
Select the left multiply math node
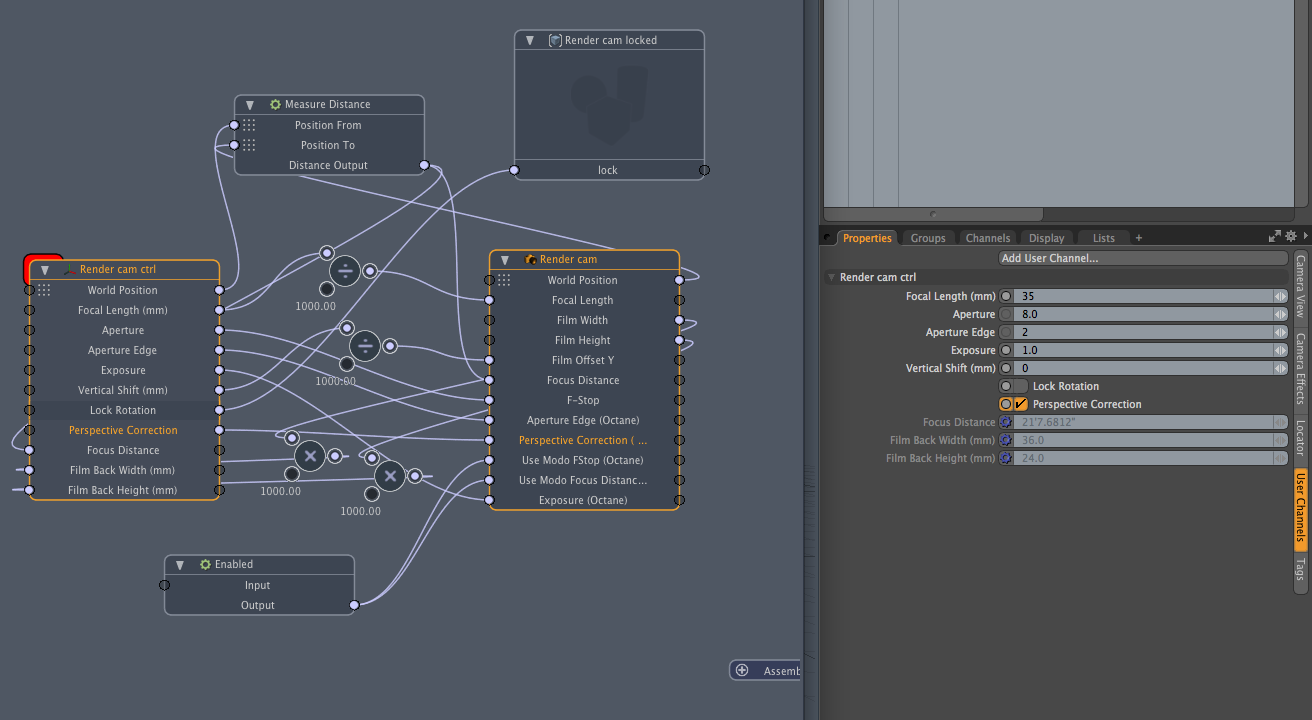coord(310,456)
